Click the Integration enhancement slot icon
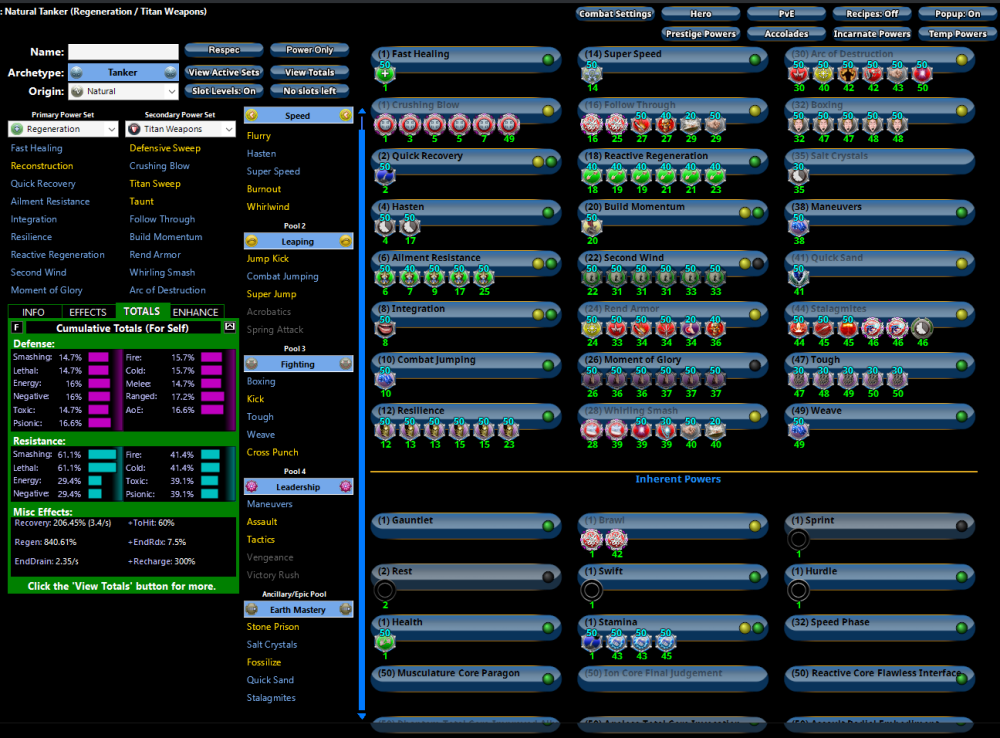The width and height of the screenshot is (1000, 738). [x=386, y=329]
